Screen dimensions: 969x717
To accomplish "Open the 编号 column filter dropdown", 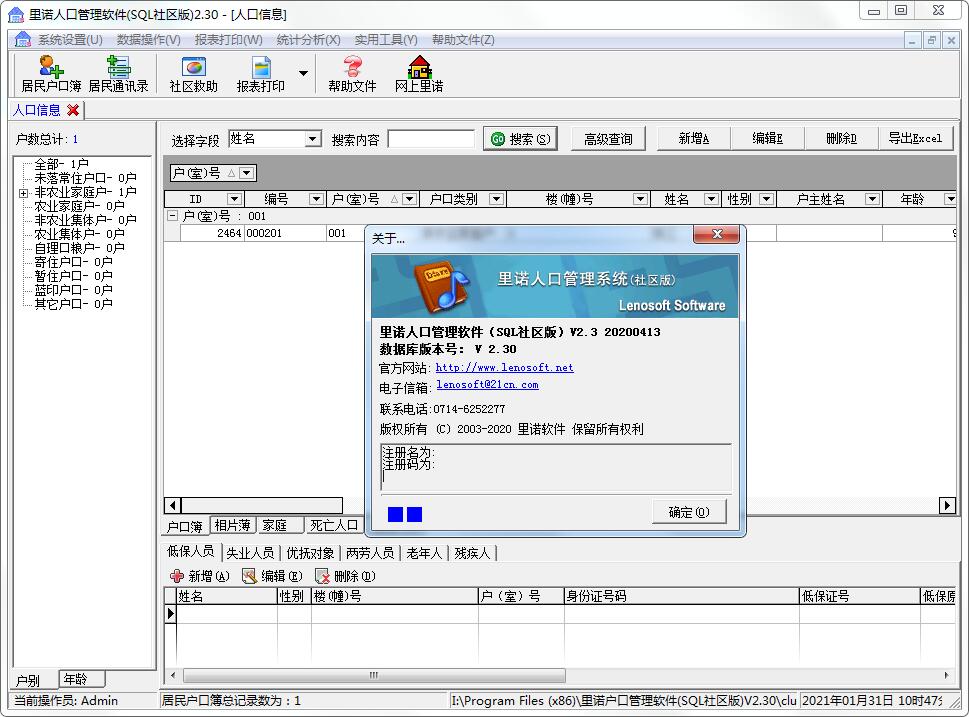I will (316, 199).
